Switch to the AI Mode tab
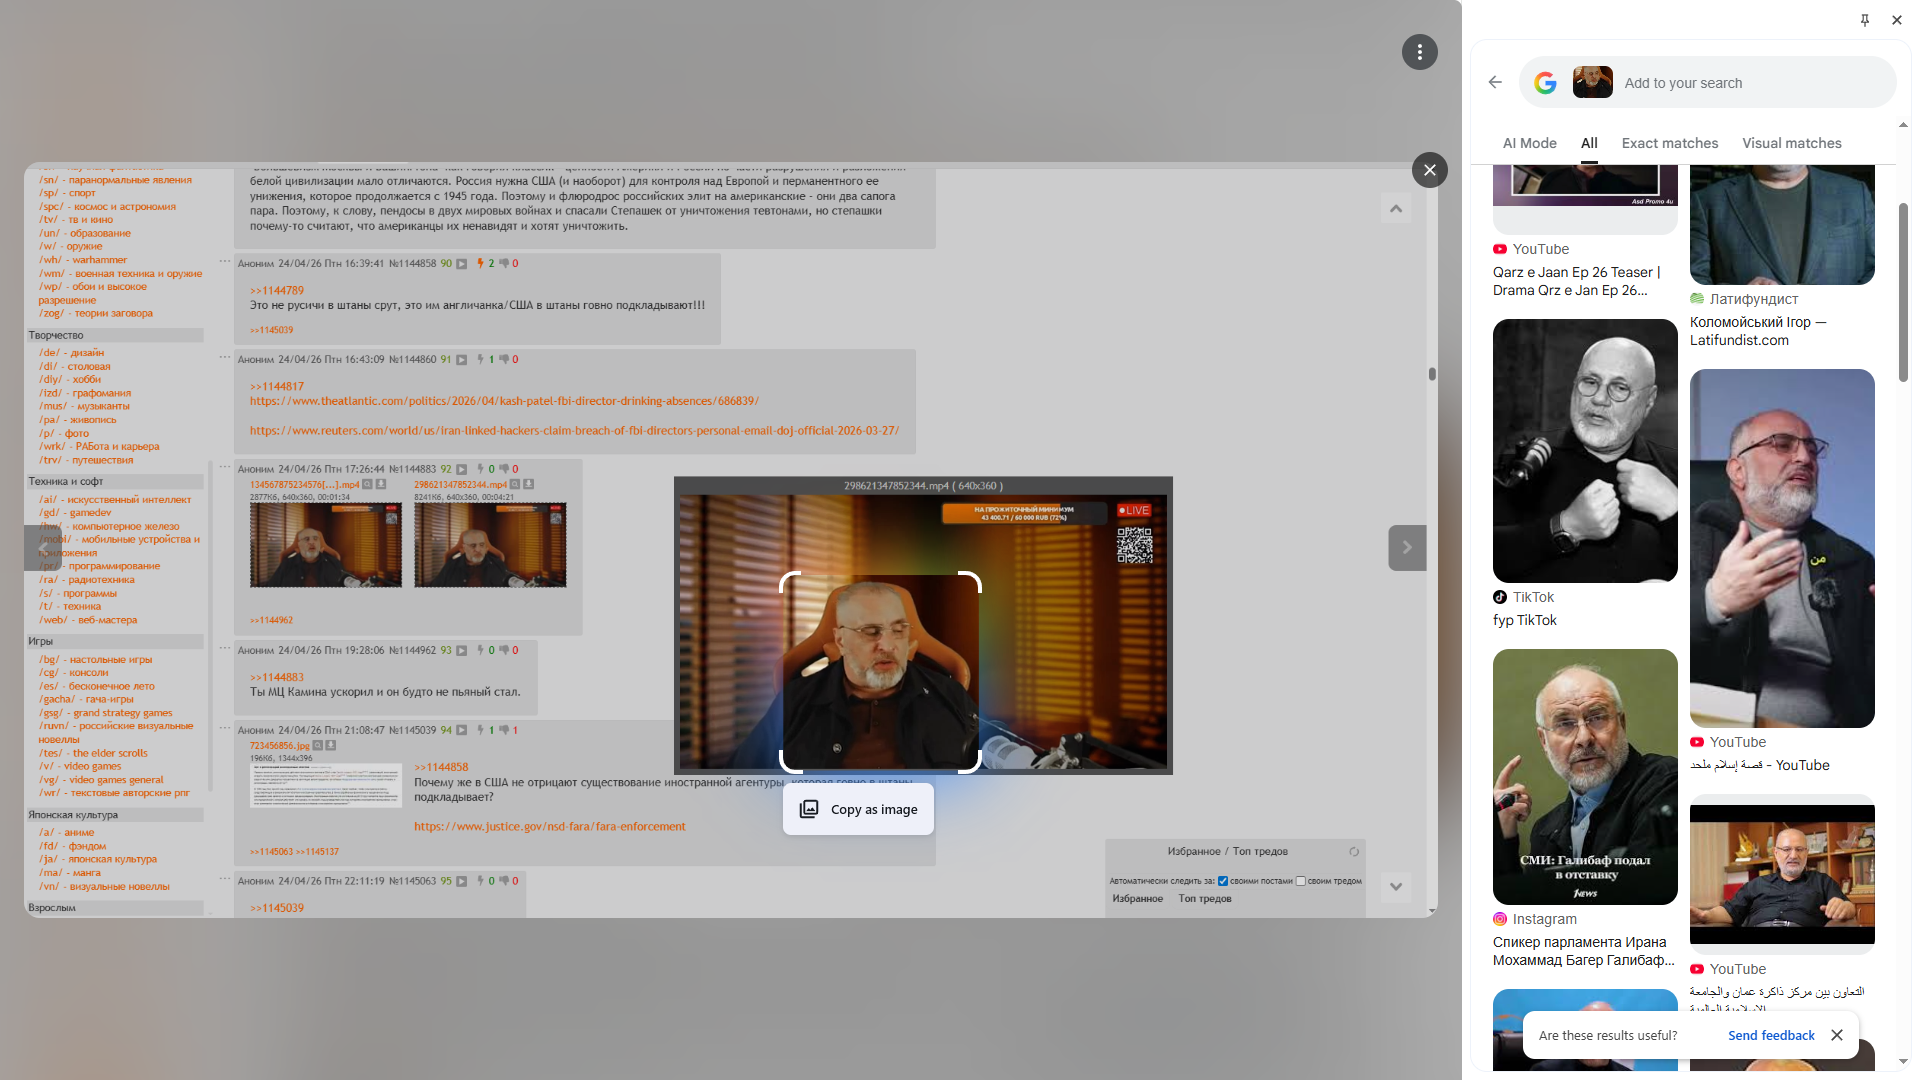This screenshot has width=1920, height=1080. pos(1529,143)
